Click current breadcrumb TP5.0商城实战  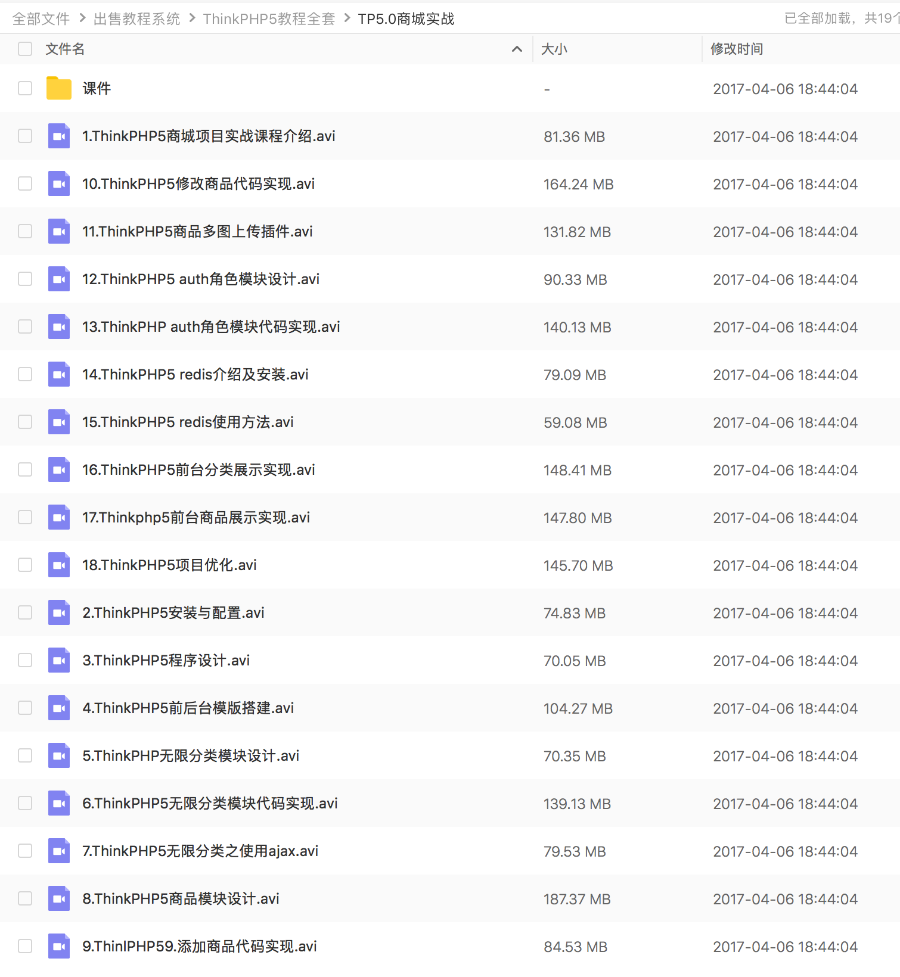[406, 19]
